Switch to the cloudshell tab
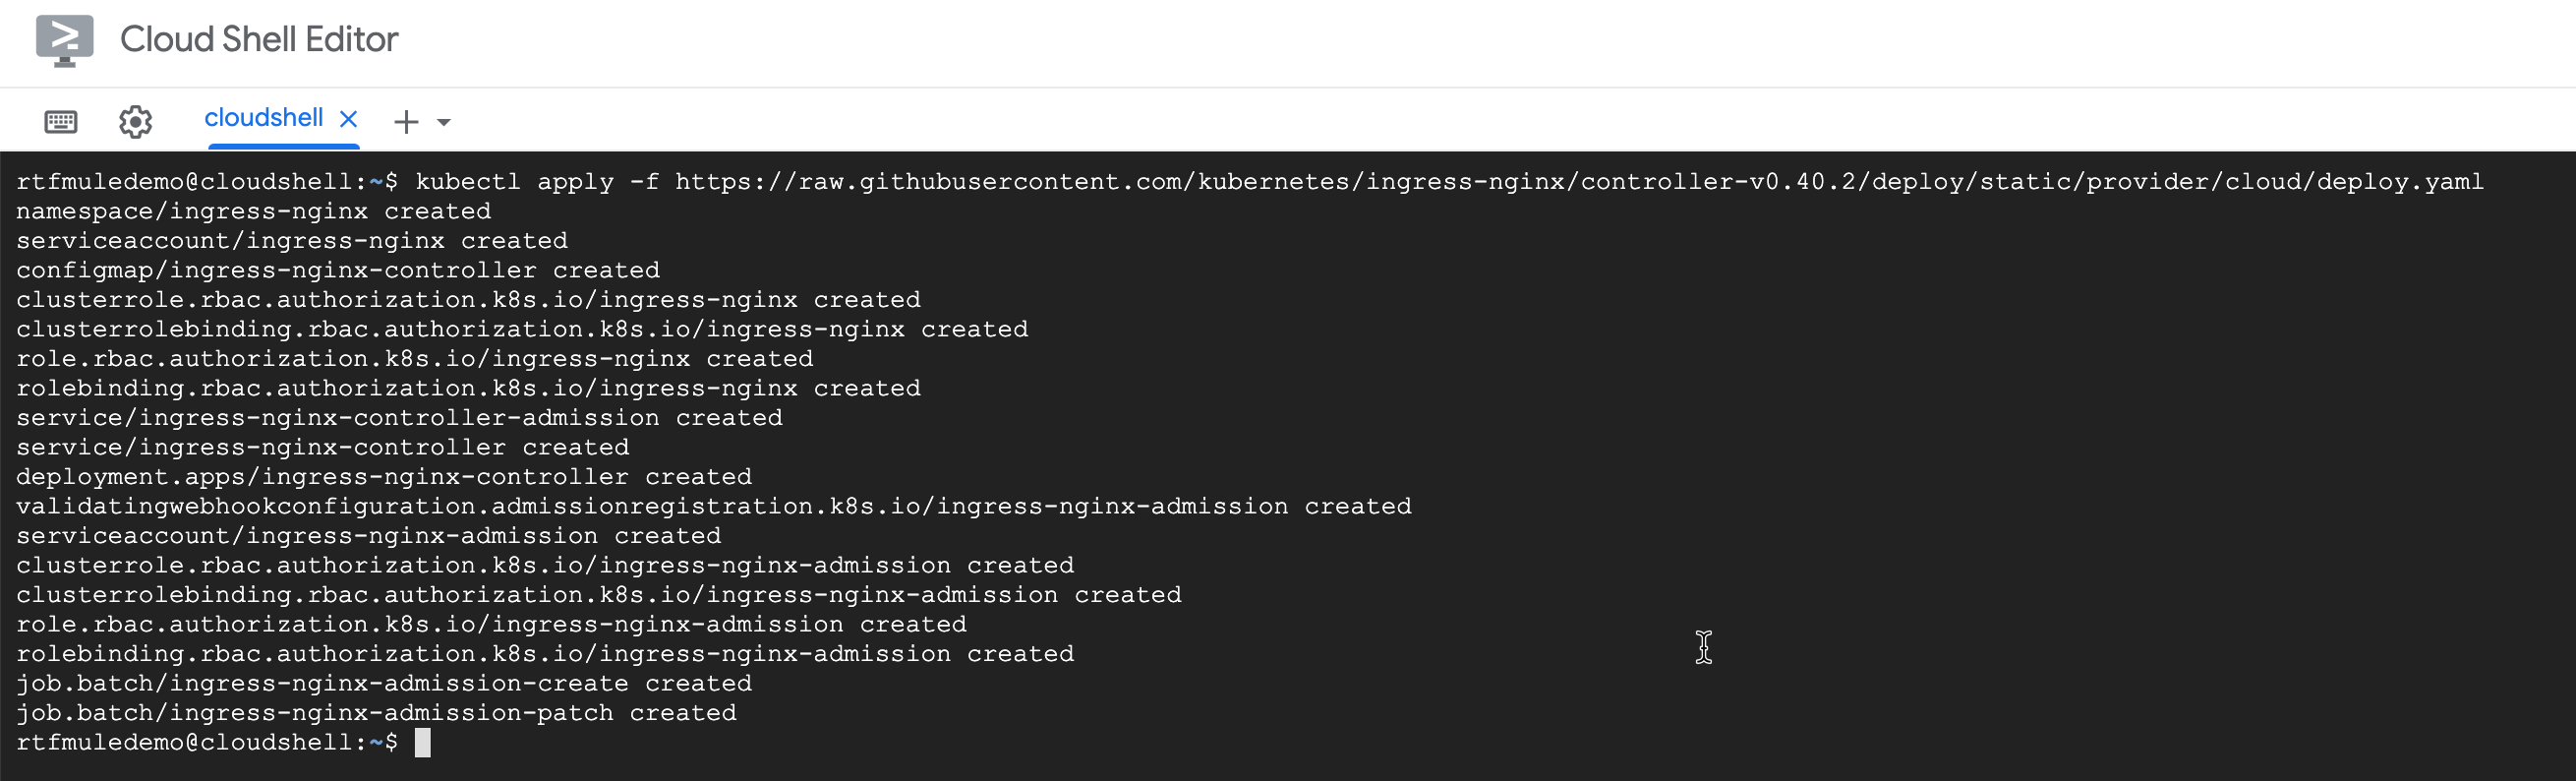This screenshot has height=781, width=2576. click(263, 118)
